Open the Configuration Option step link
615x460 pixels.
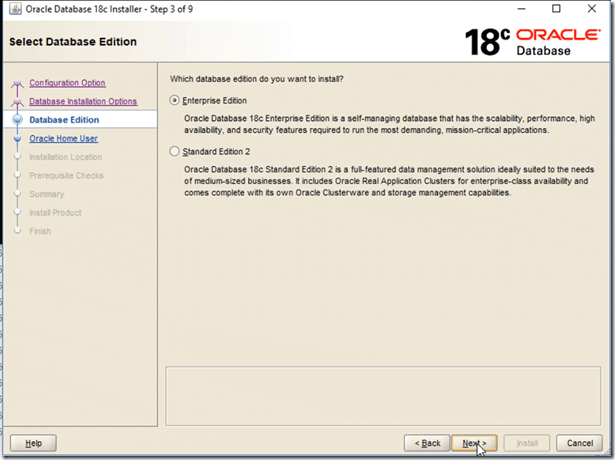tap(67, 83)
